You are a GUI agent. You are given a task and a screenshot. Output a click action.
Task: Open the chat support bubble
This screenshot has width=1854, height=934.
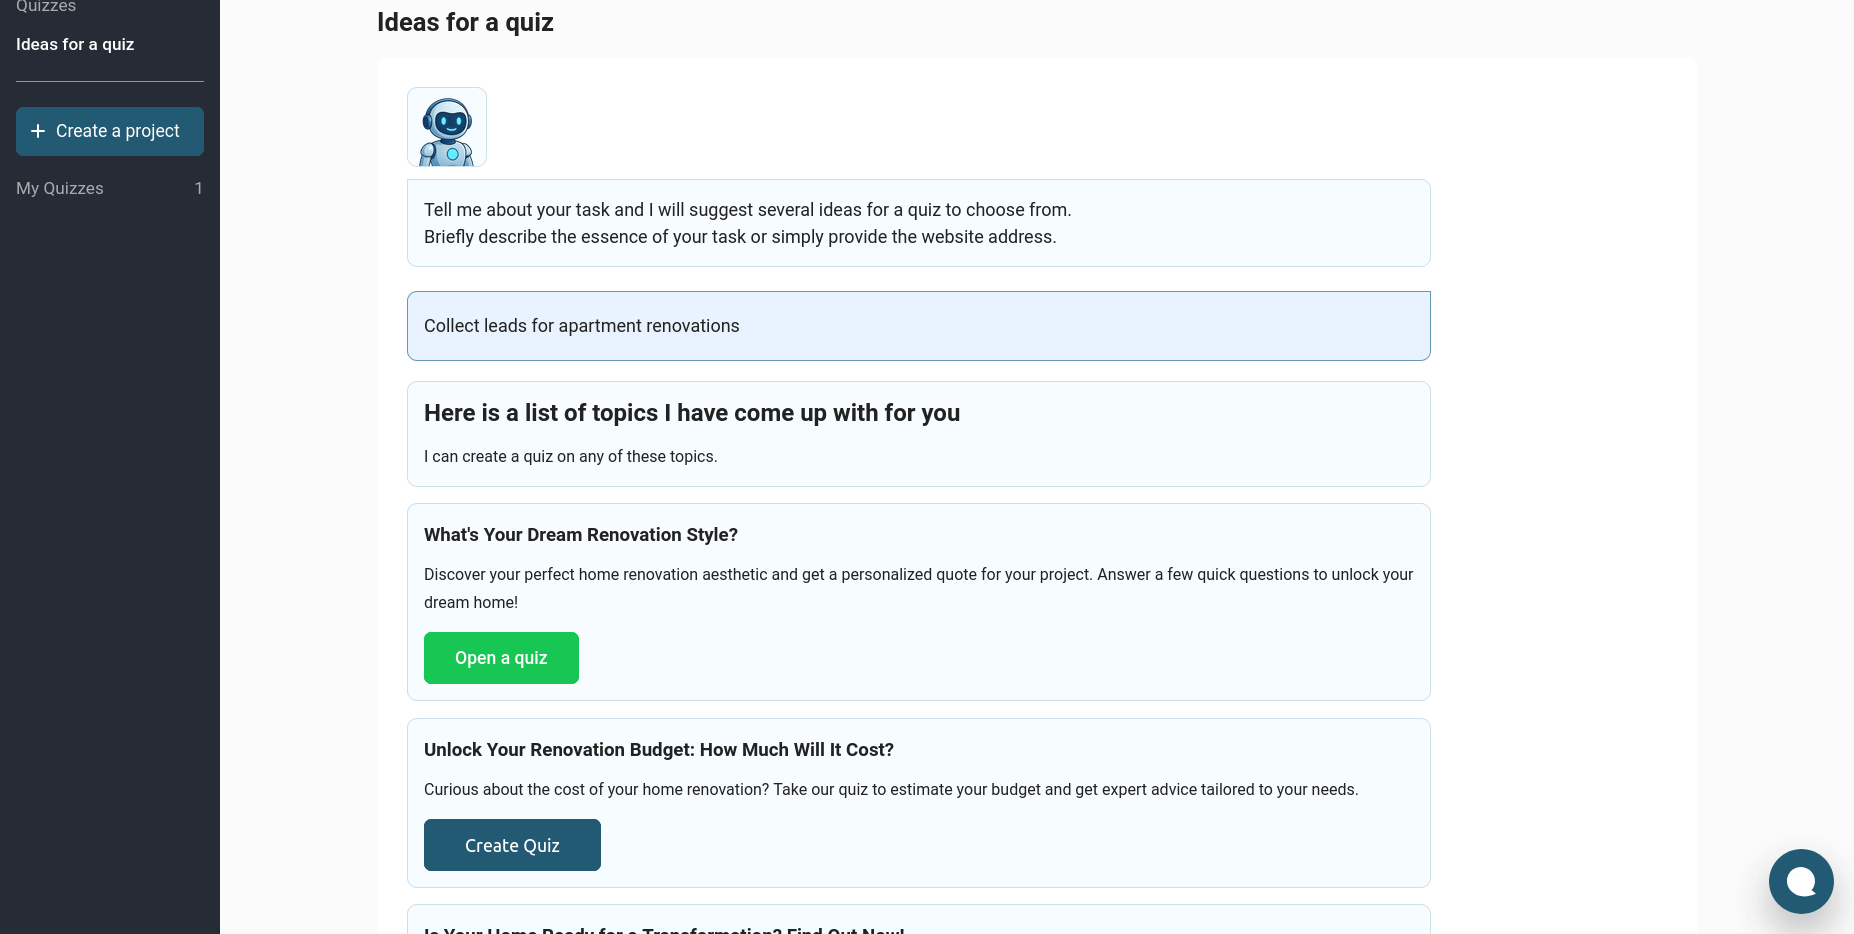point(1800,881)
